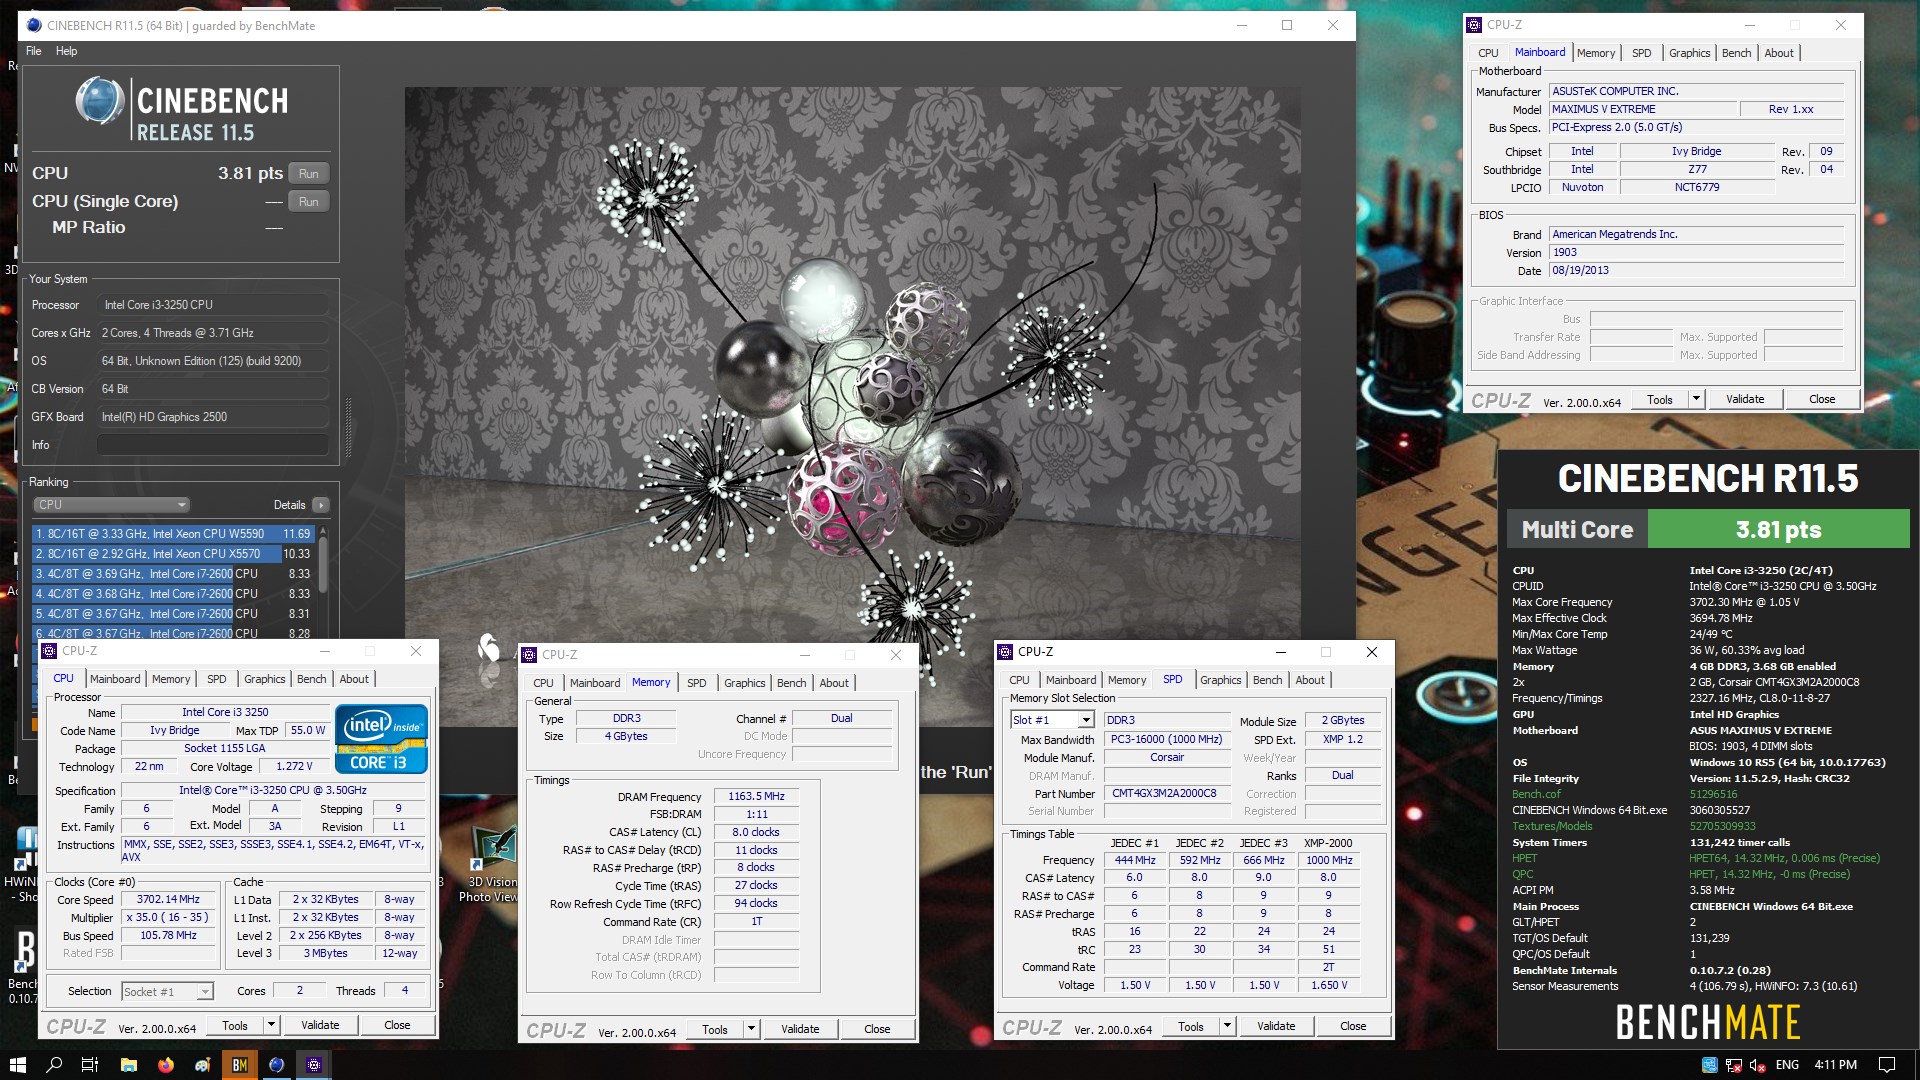Select ranking row Xeon CPU X5570 10.33
The height and width of the screenshot is (1080, 1920).
[173, 554]
